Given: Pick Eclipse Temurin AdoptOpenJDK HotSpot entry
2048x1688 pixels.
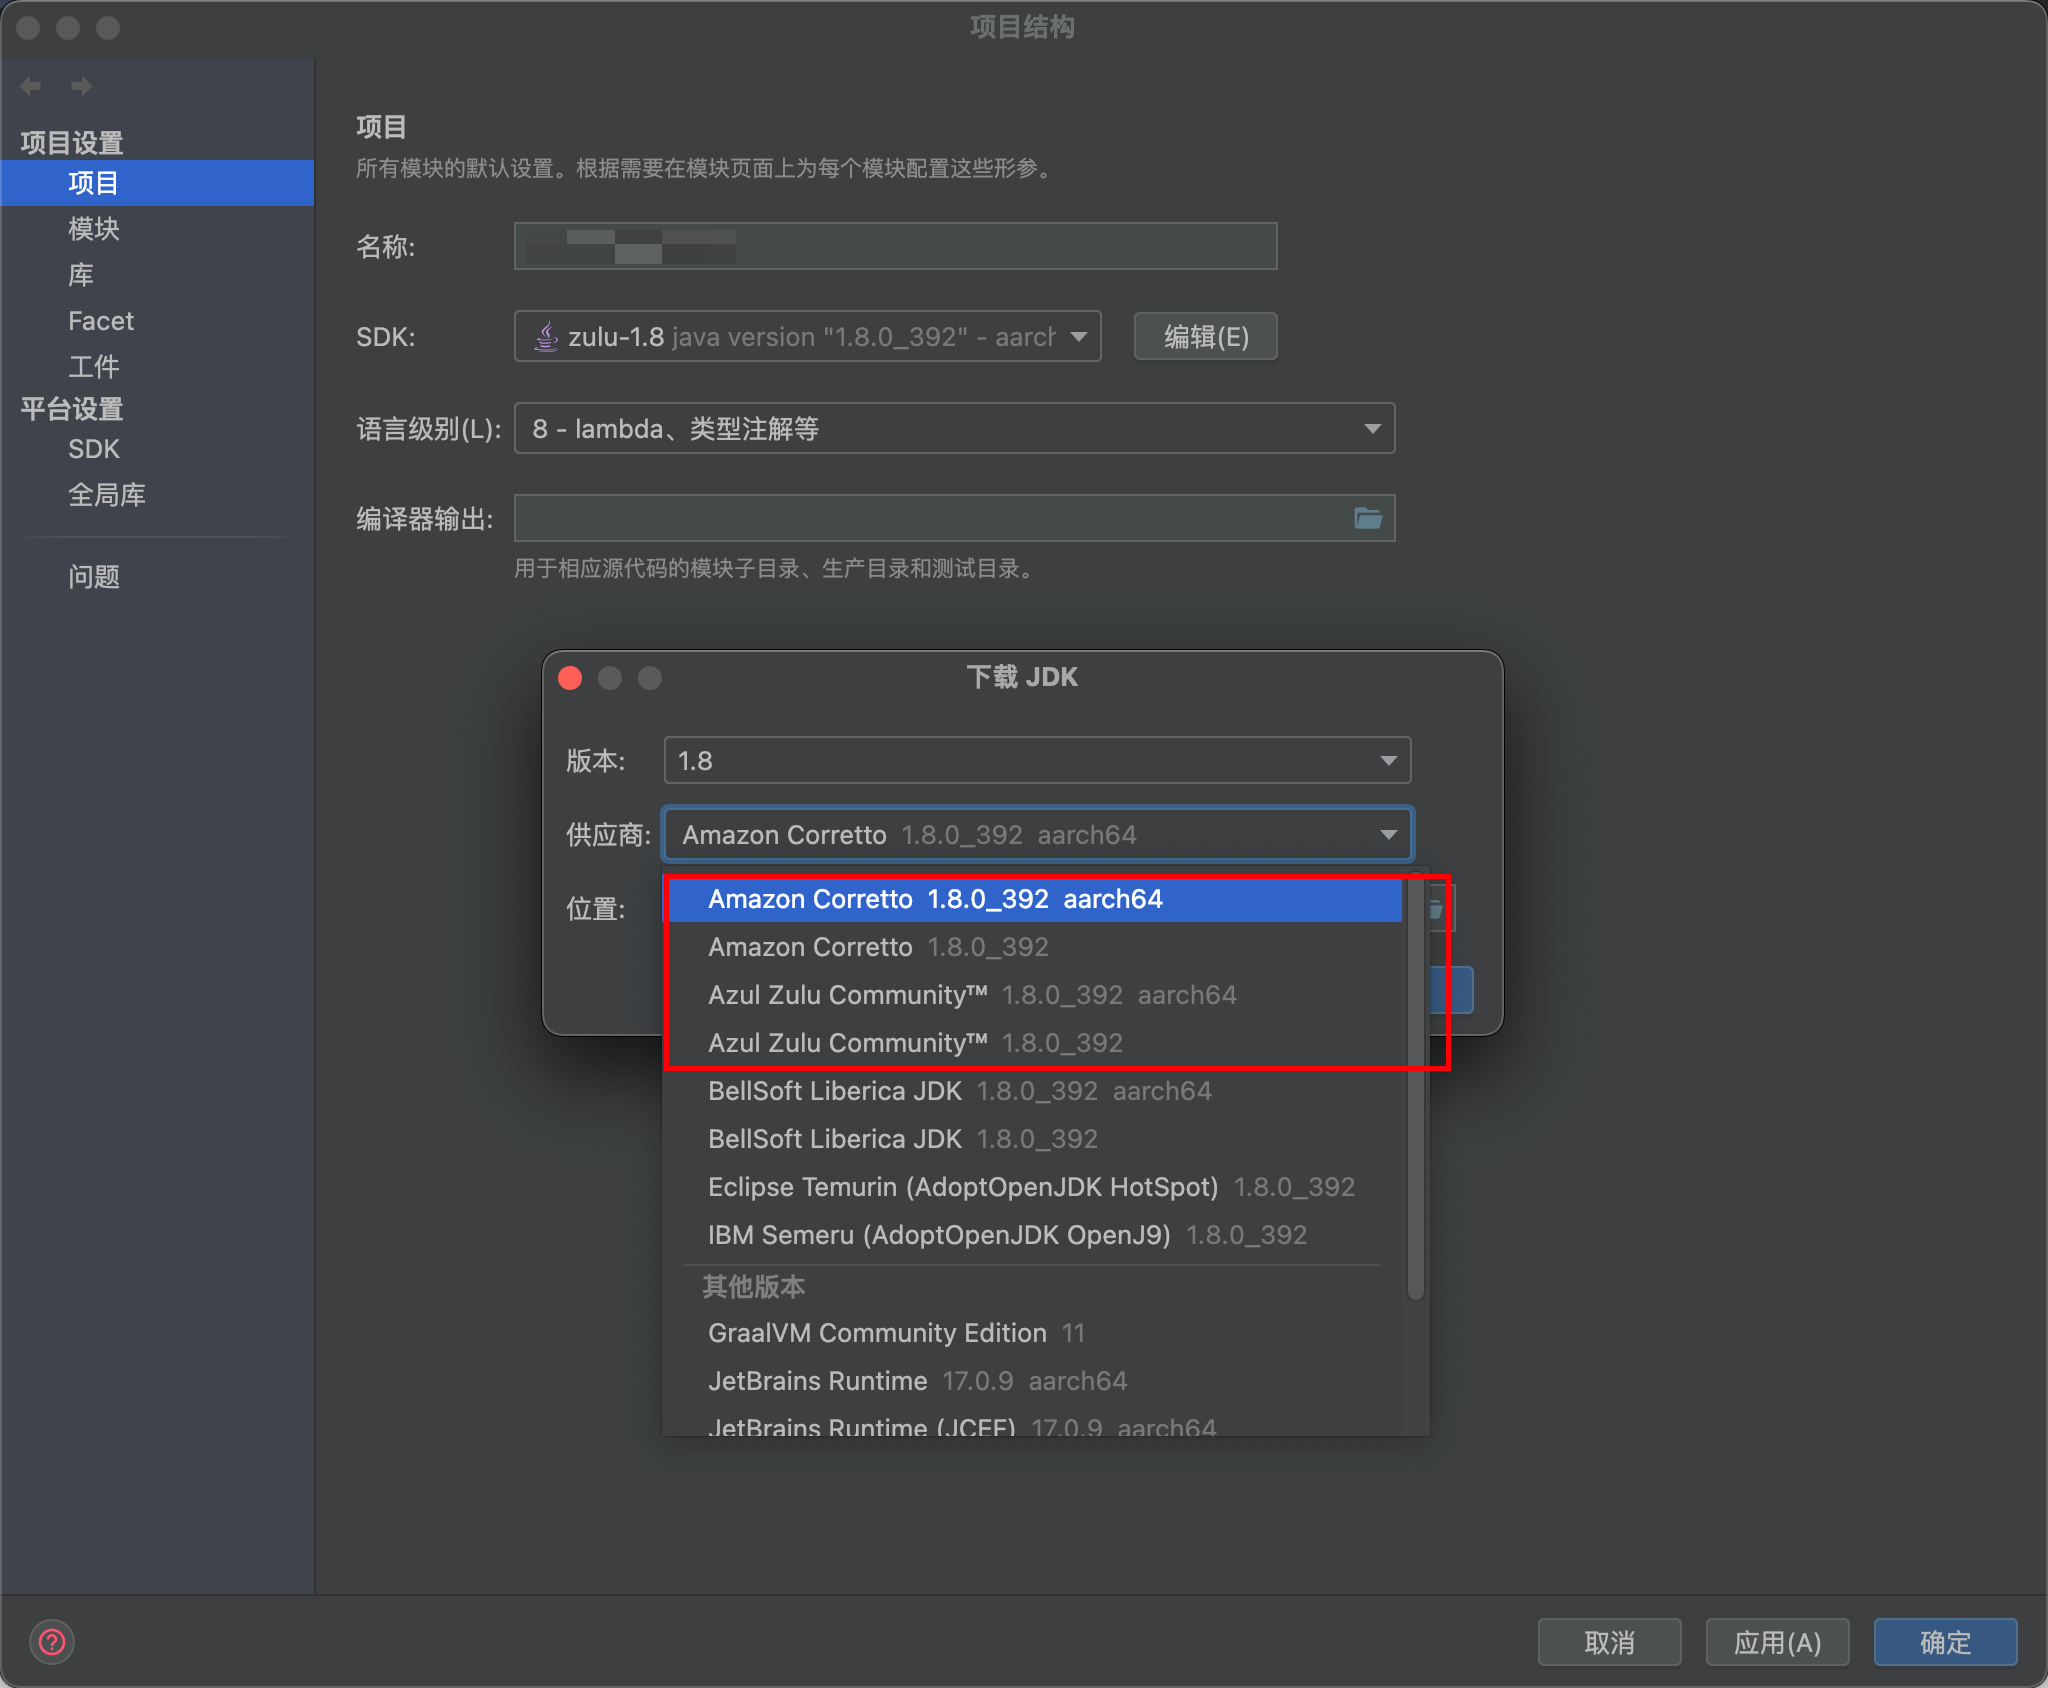Looking at the screenshot, I should 1030,1187.
